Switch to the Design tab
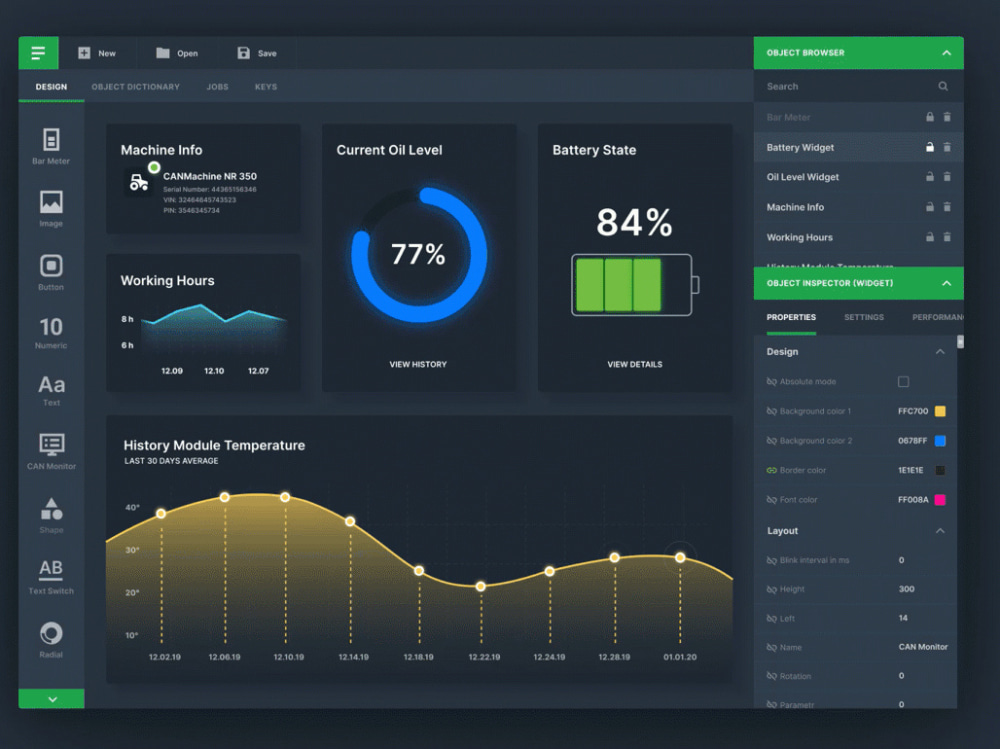Screen dimensions: 1000x749 [51, 87]
